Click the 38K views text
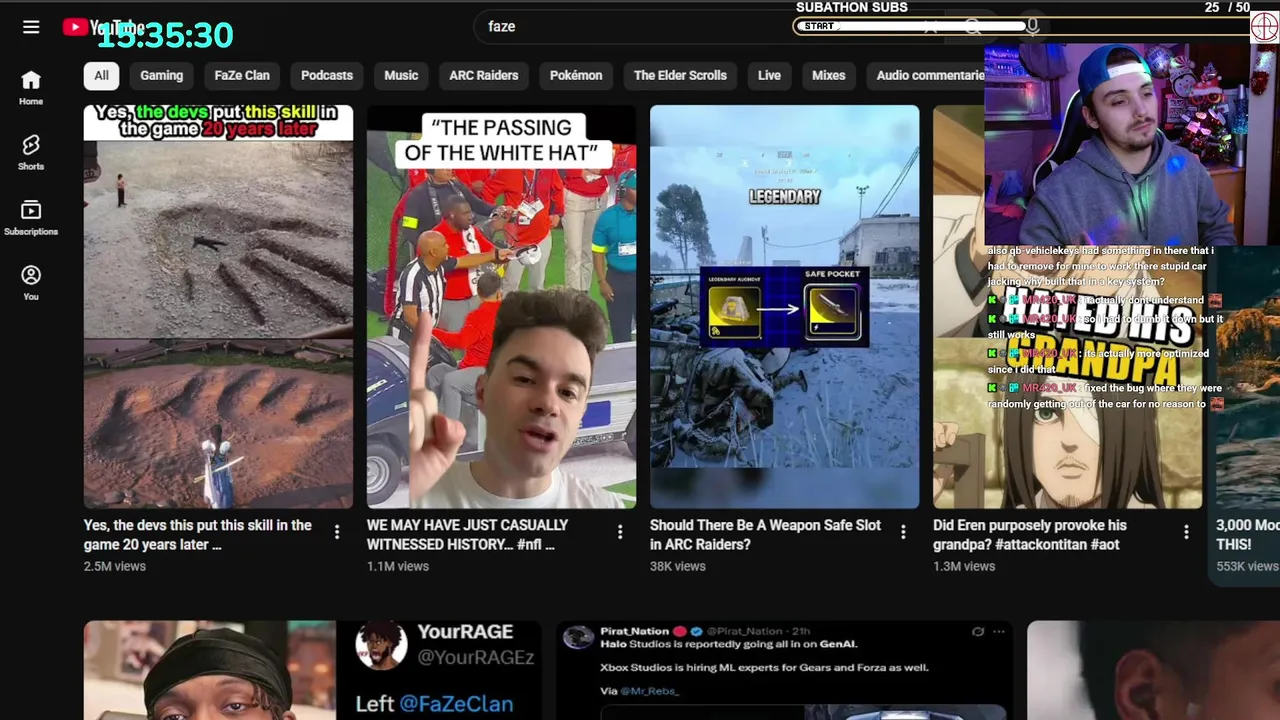1280x720 pixels. (678, 566)
